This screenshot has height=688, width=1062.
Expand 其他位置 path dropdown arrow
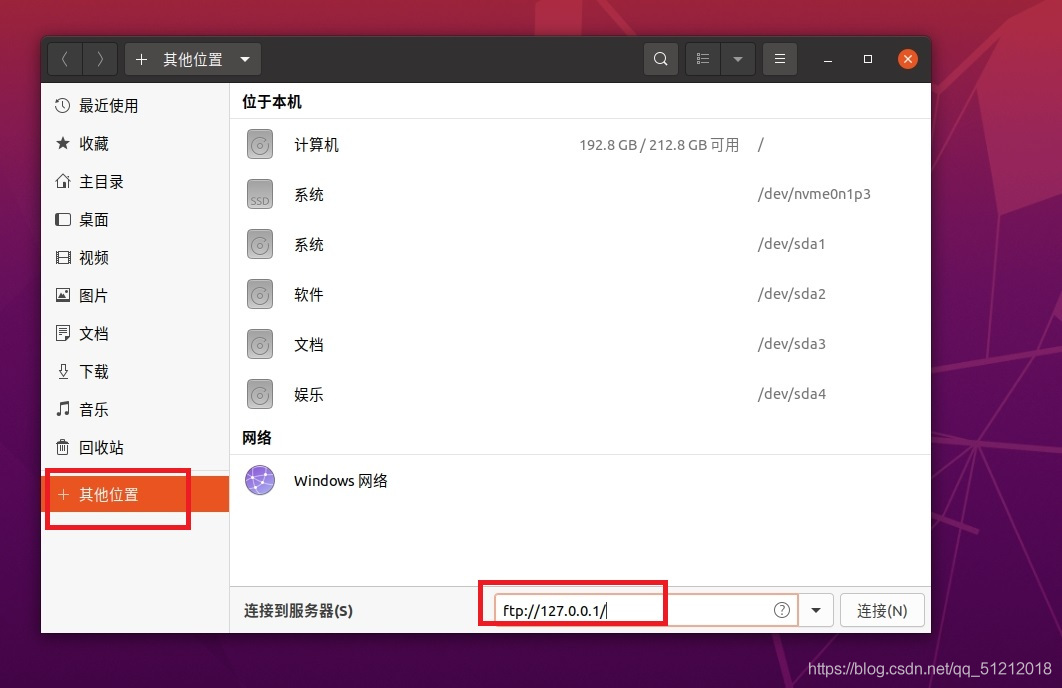[x=245, y=60]
